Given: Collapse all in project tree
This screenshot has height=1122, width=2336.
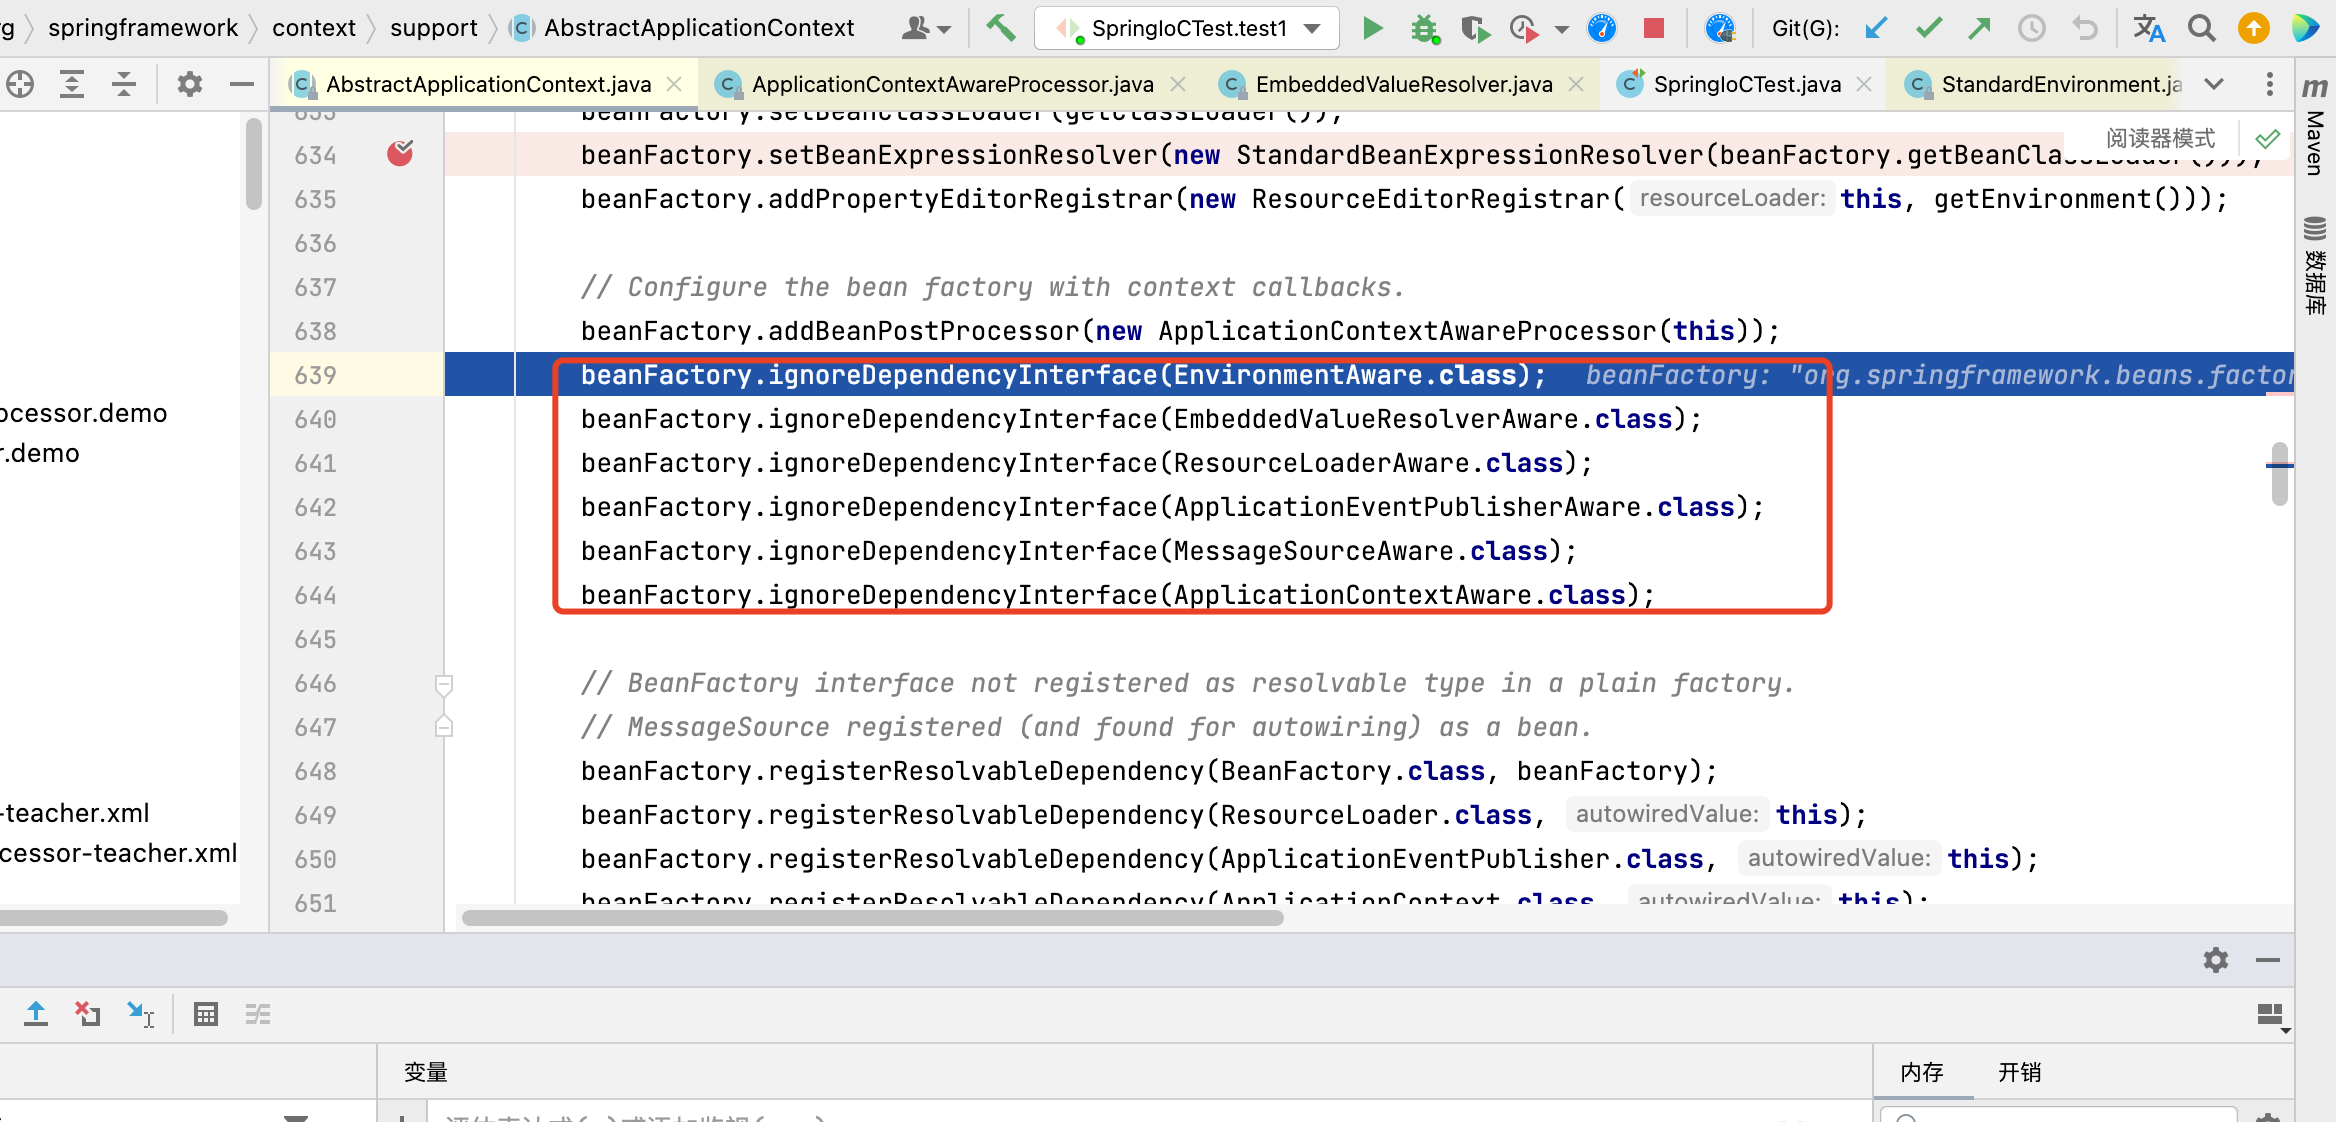Looking at the screenshot, I should (124, 84).
